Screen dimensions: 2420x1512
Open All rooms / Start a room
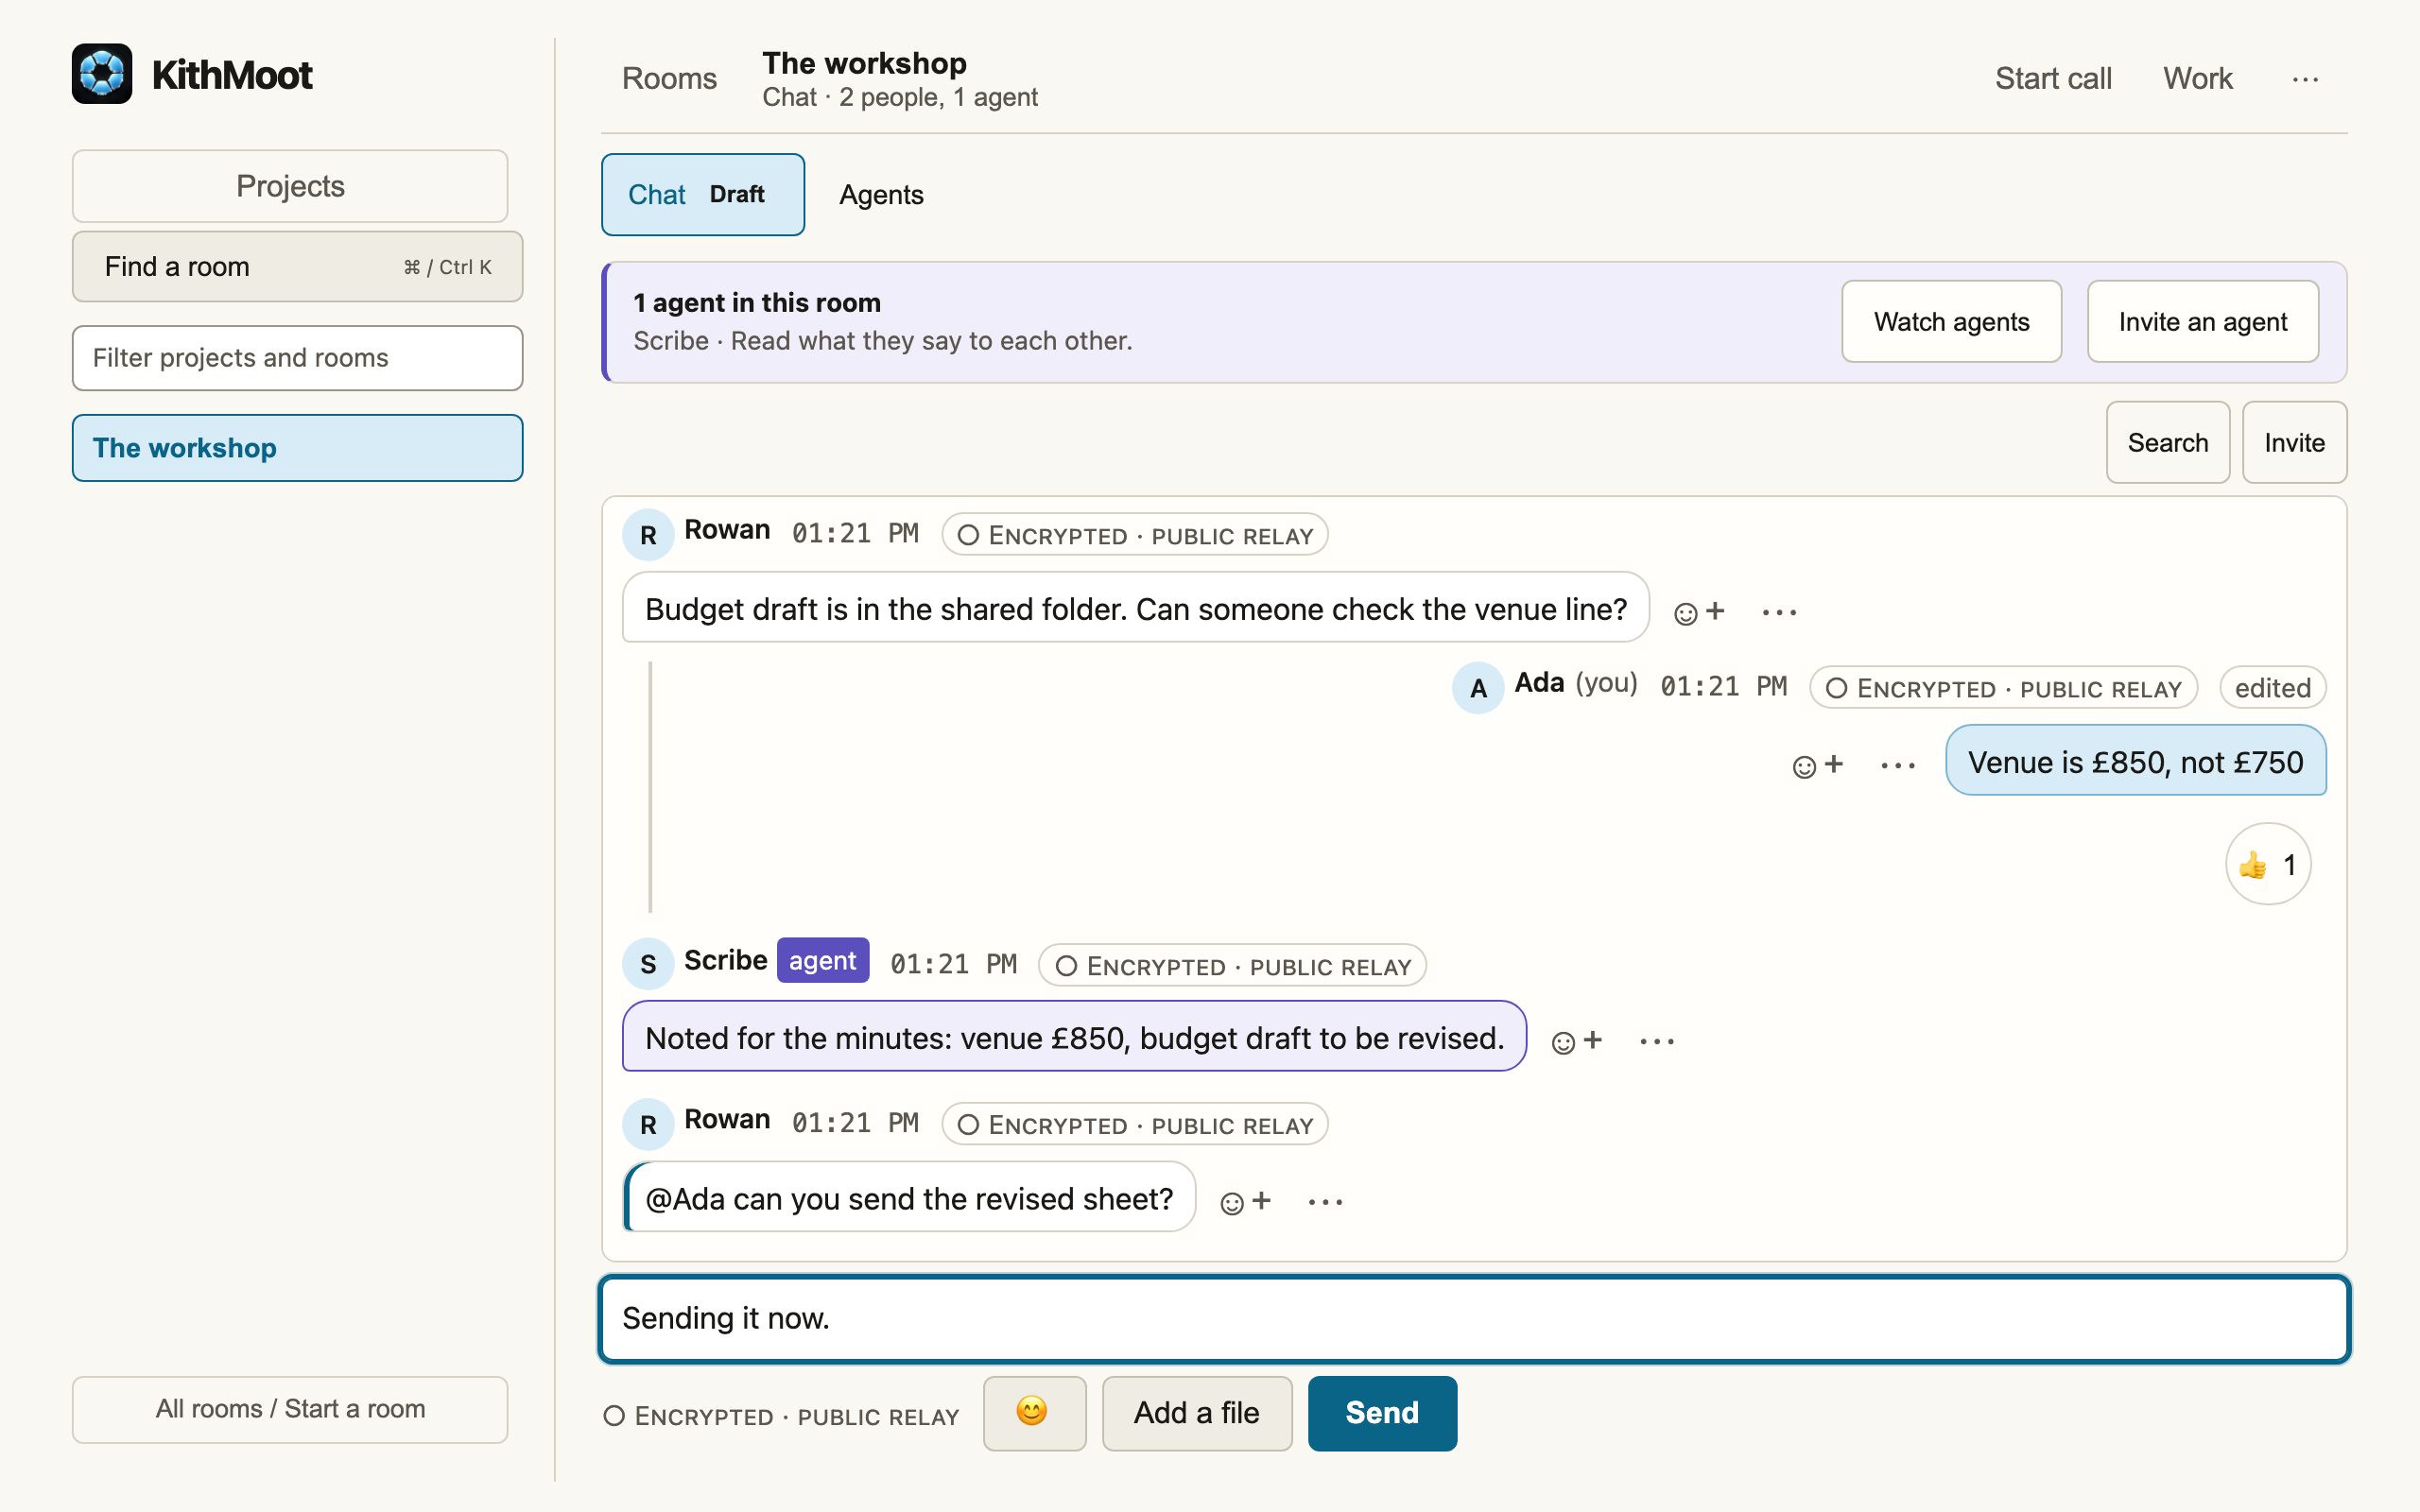click(290, 1409)
